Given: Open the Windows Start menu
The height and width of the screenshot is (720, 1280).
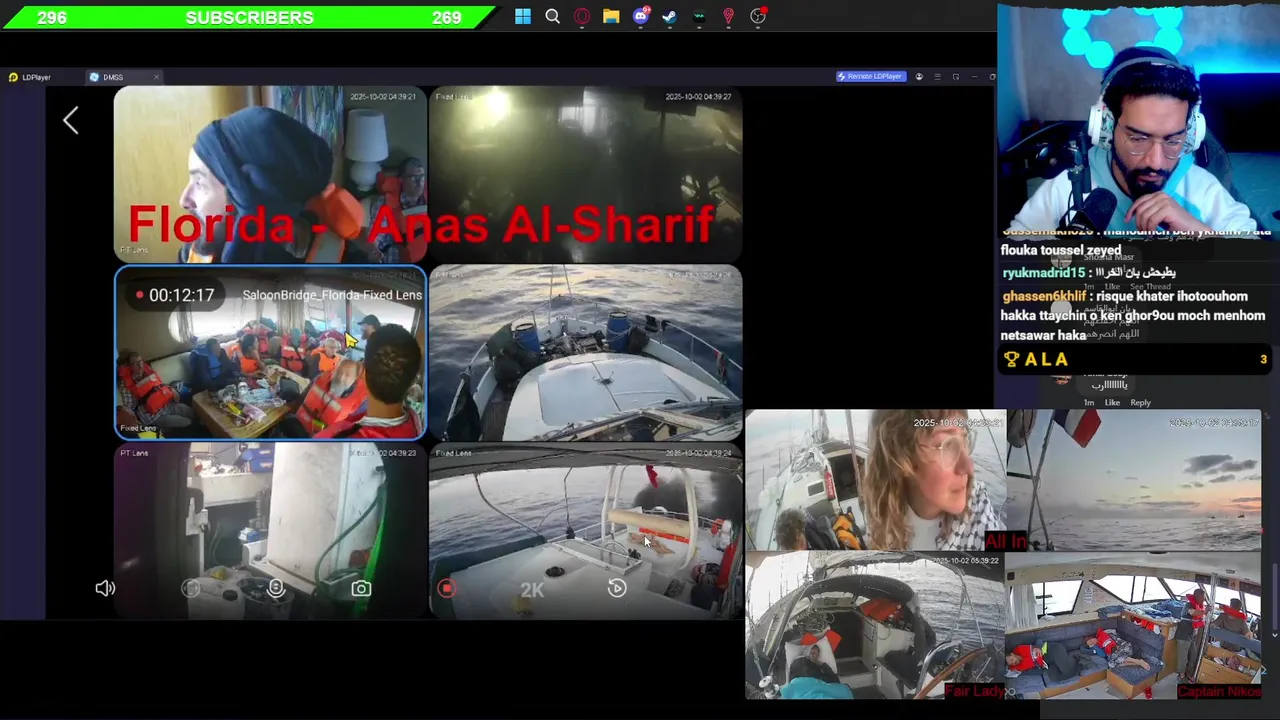Looking at the screenshot, I should pyautogui.click(x=523, y=16).
